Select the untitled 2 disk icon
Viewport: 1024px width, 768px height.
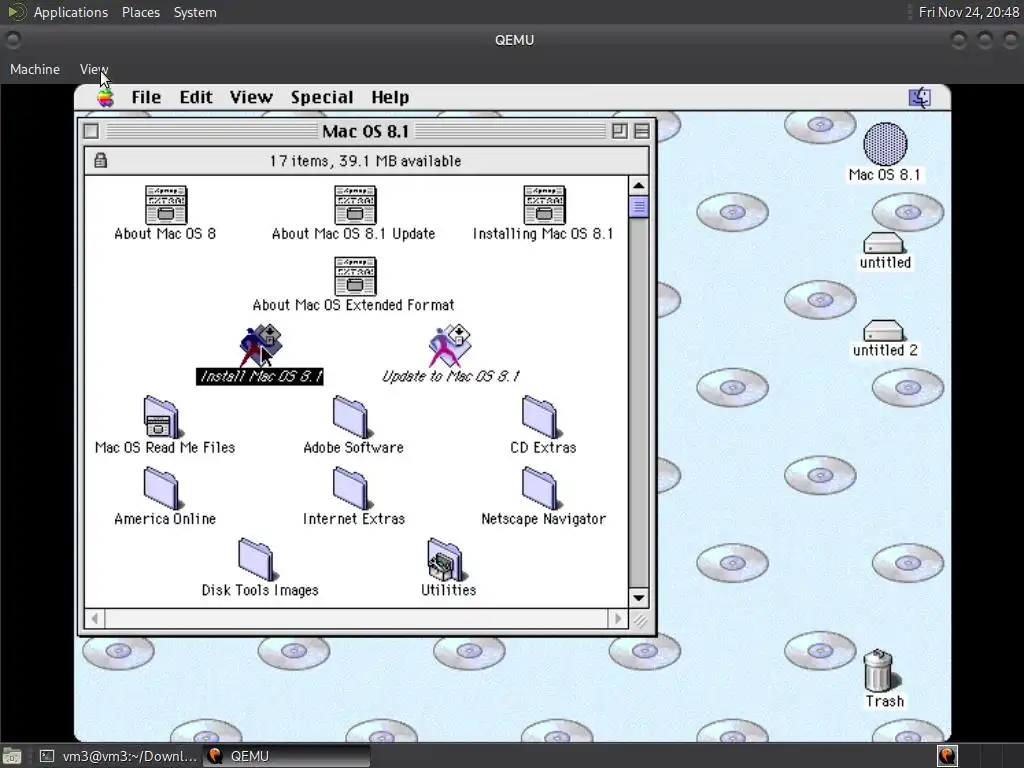(884, 330)
